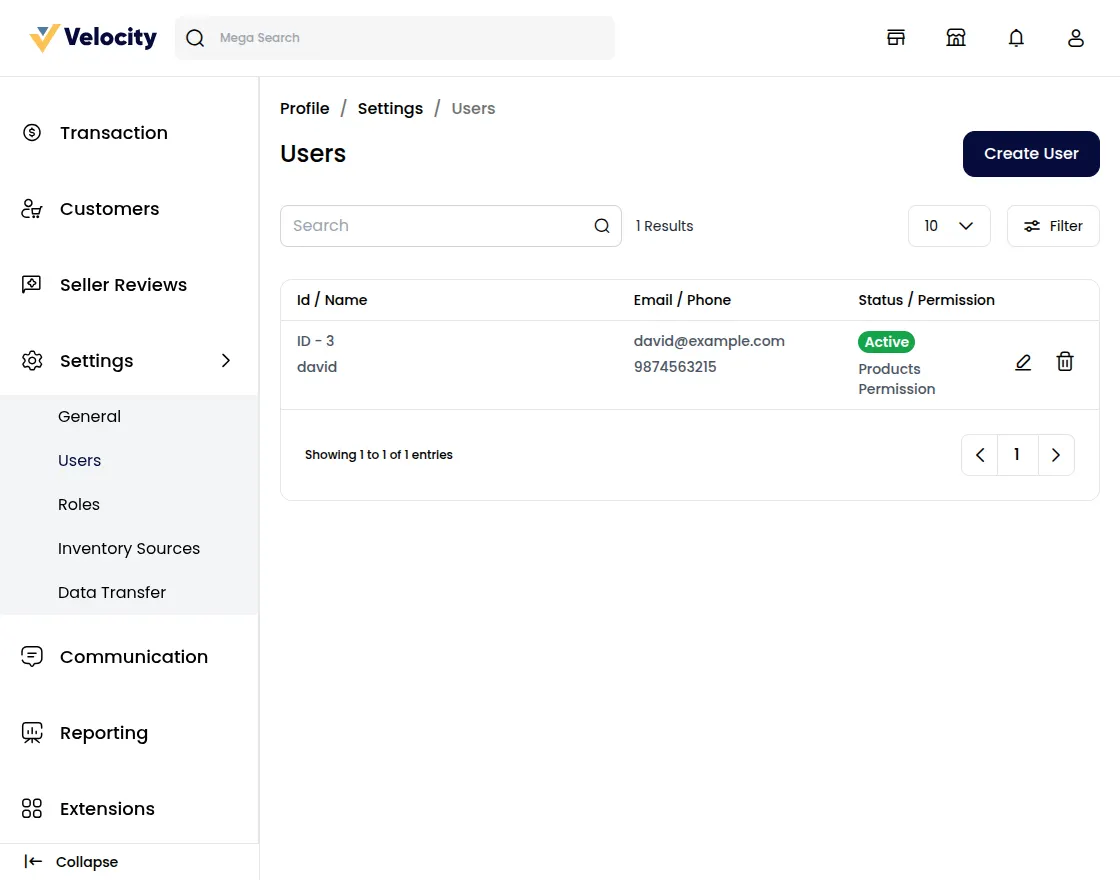This screenshot has height=880, width=1120.
Task: Click the Transaction dollar icon in sidebar
Action: pyautogui.click(x=32, y=133)
